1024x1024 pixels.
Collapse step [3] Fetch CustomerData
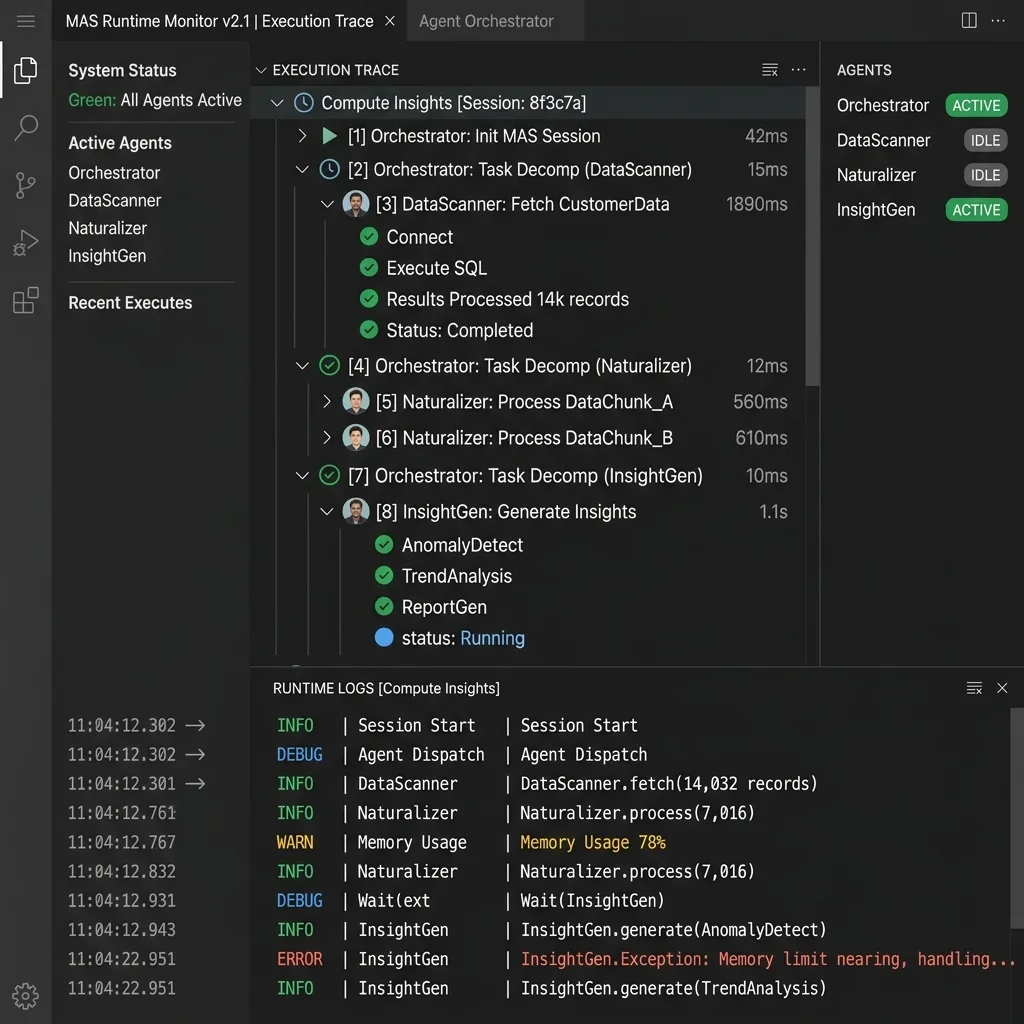(x=327, y=204)
